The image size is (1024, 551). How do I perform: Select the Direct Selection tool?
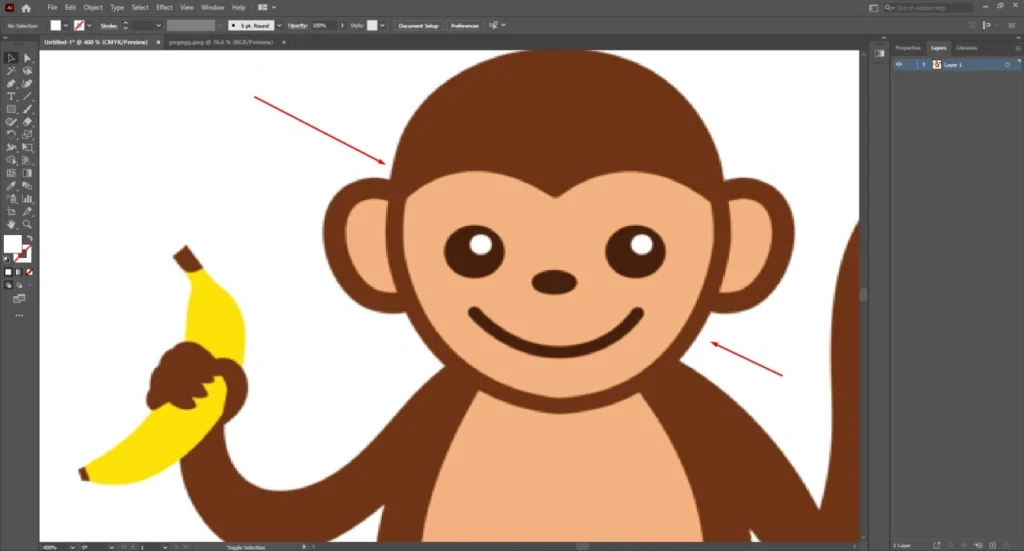[27, 58]
